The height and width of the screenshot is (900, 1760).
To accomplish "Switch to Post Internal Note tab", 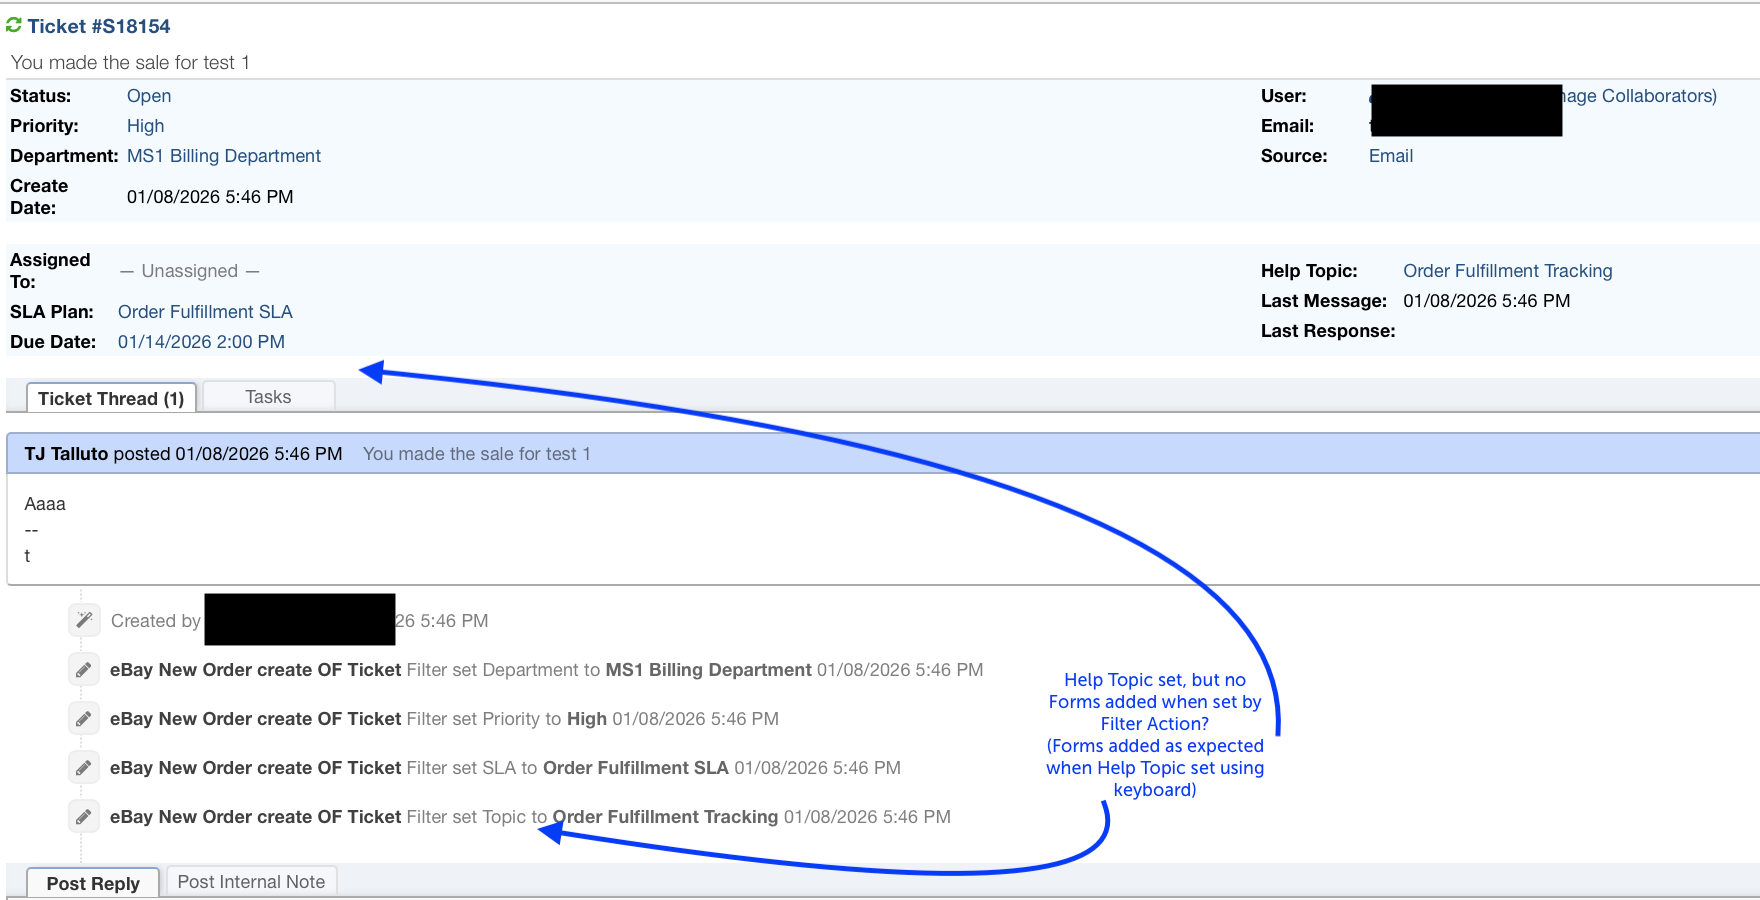I will [x=251, y=882].
